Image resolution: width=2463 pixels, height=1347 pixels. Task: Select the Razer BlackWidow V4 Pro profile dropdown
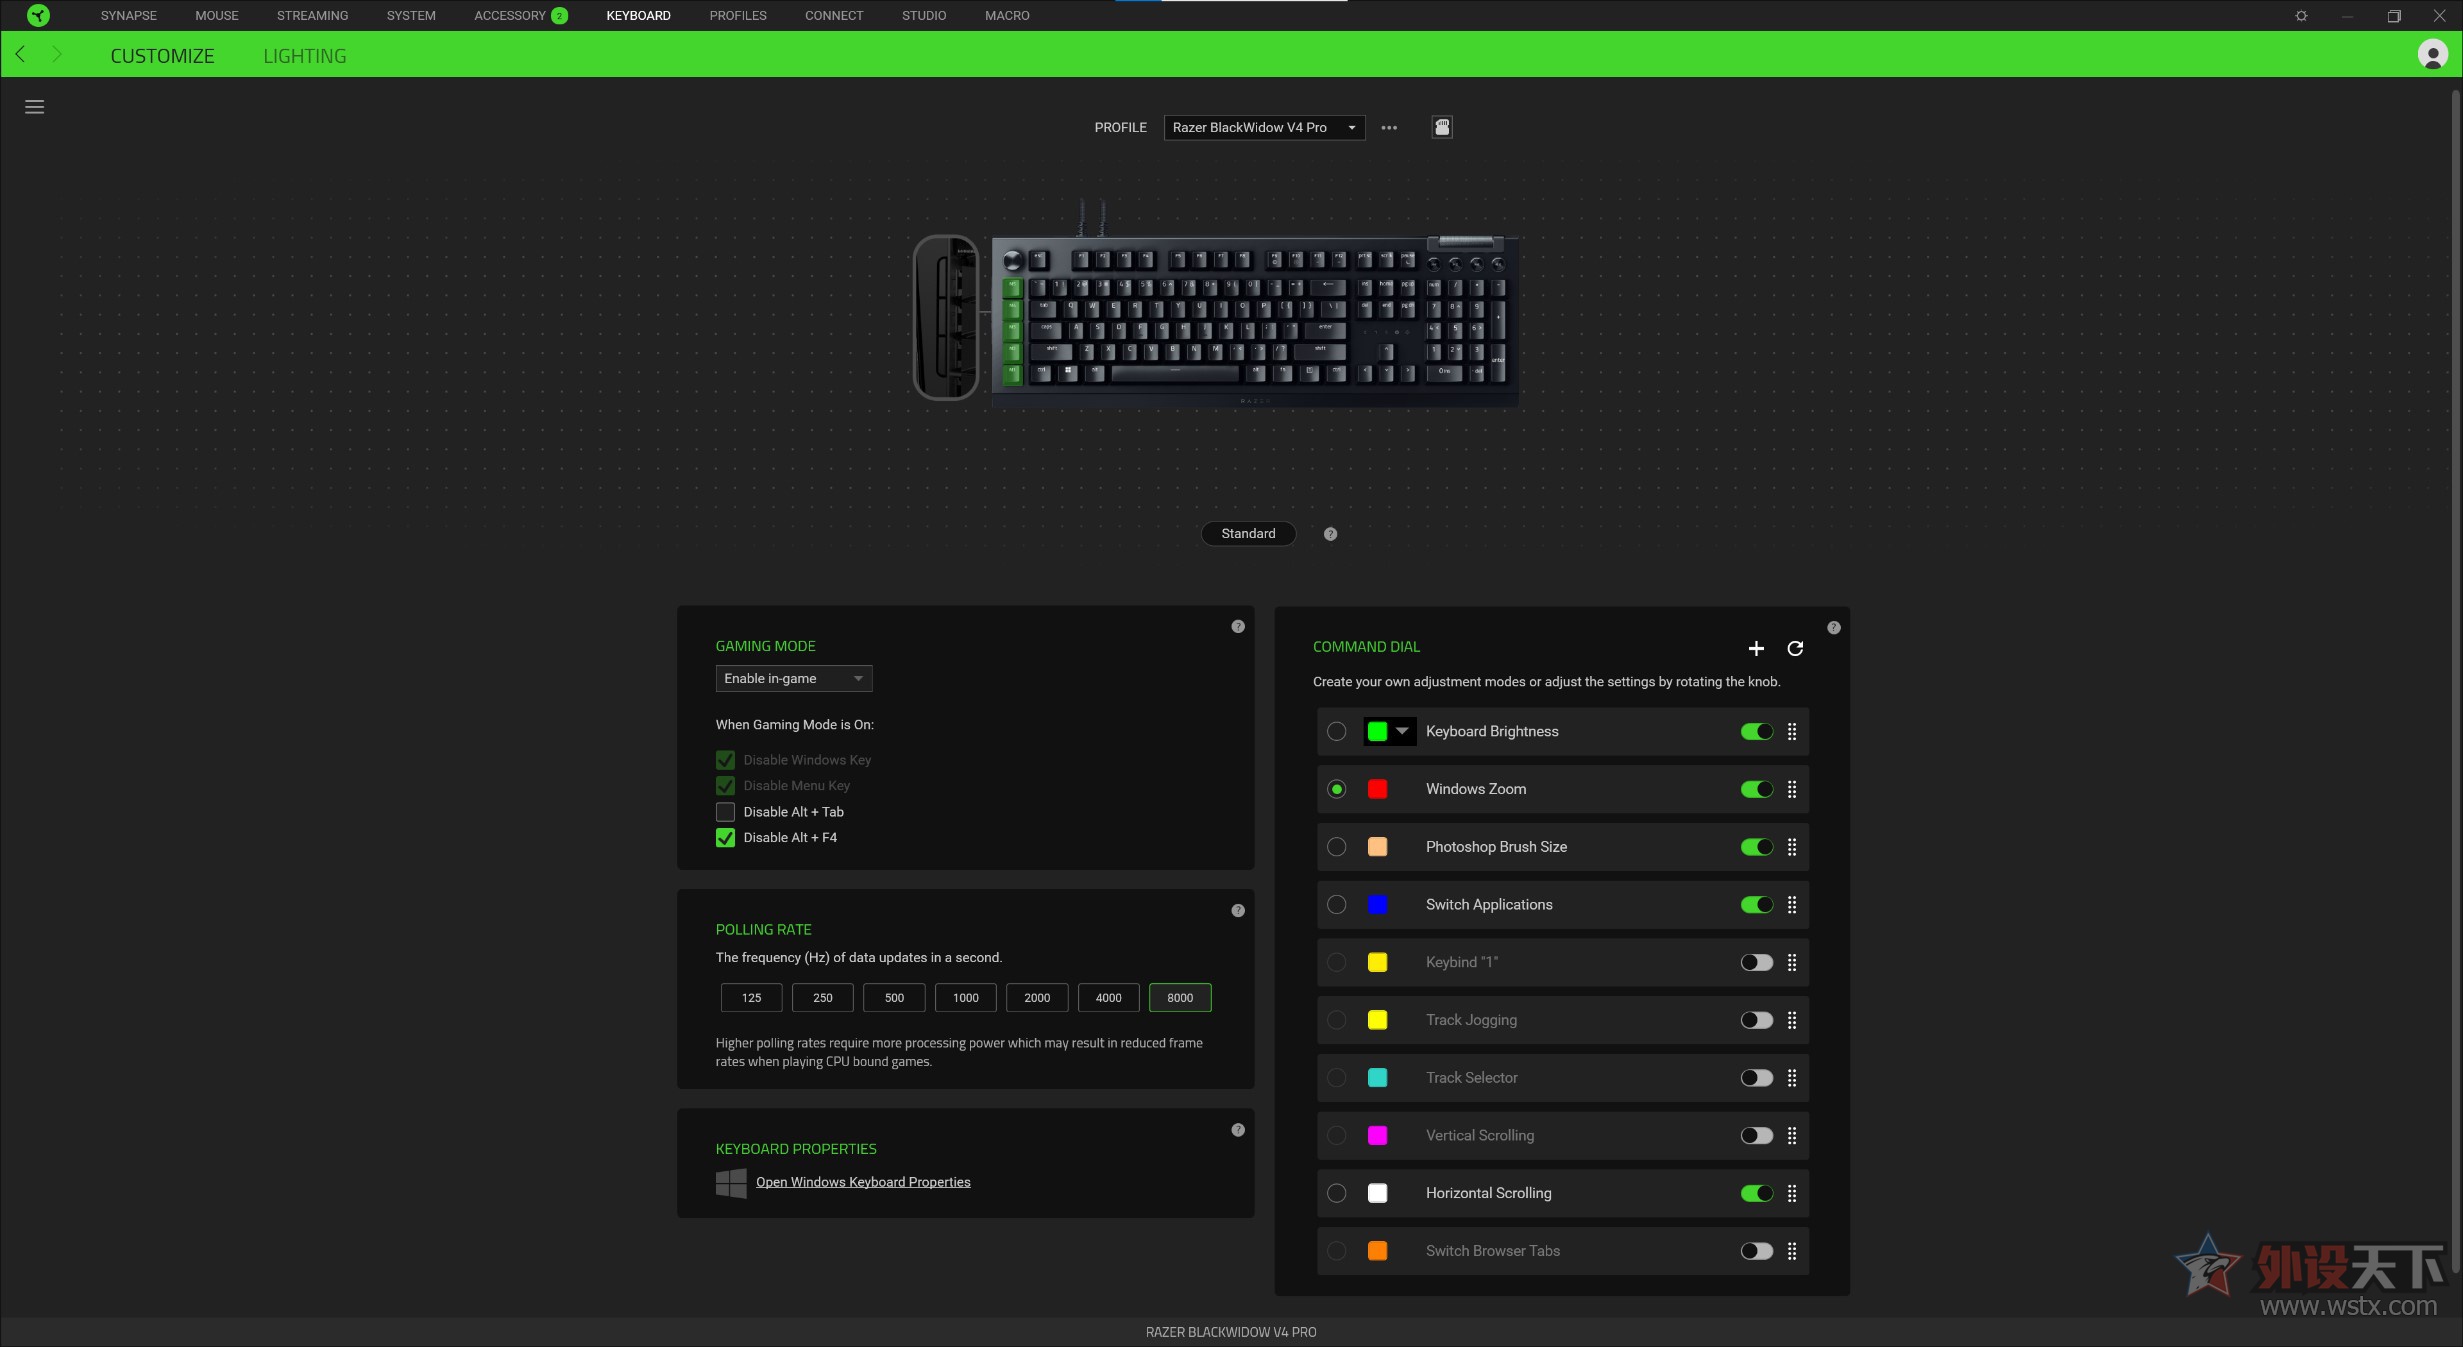coord(1264,126)
